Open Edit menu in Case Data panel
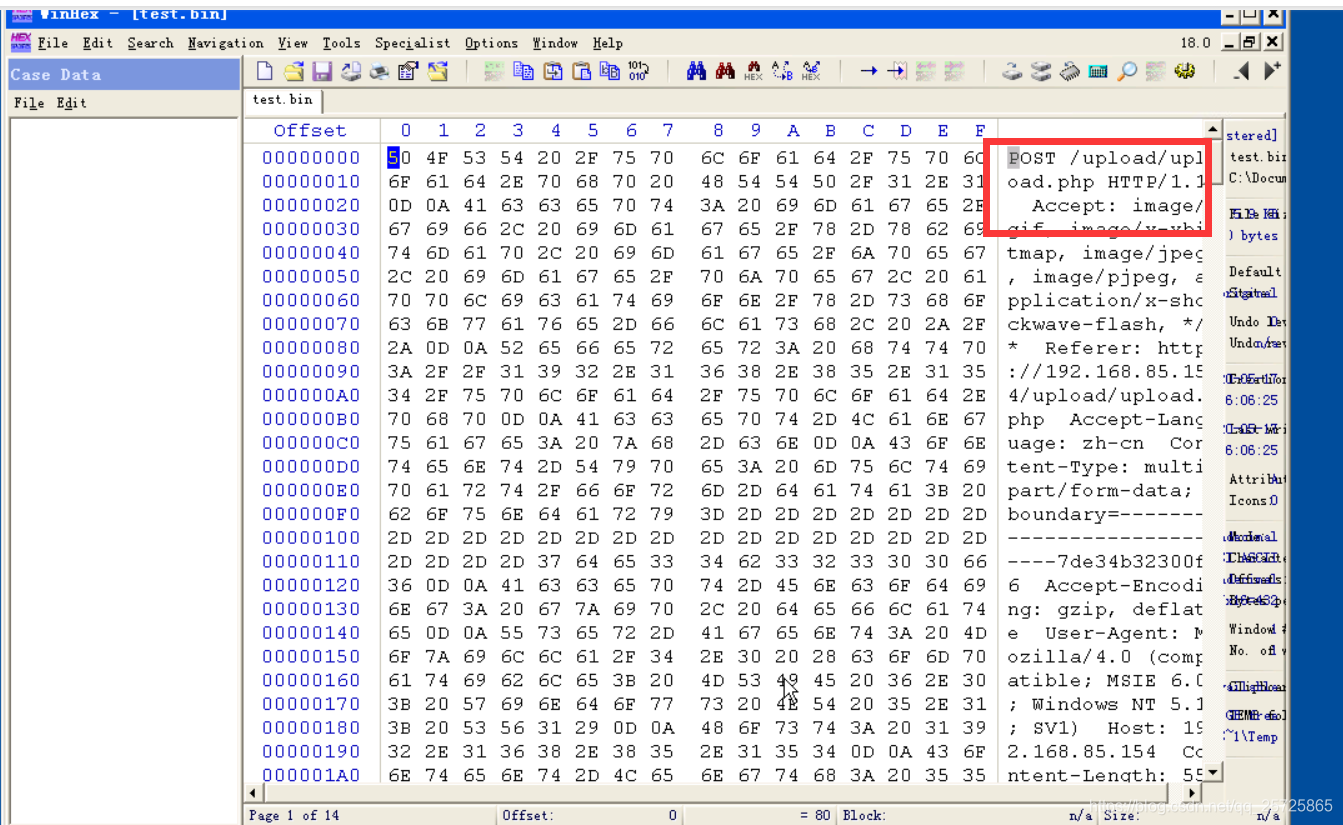 71,103
